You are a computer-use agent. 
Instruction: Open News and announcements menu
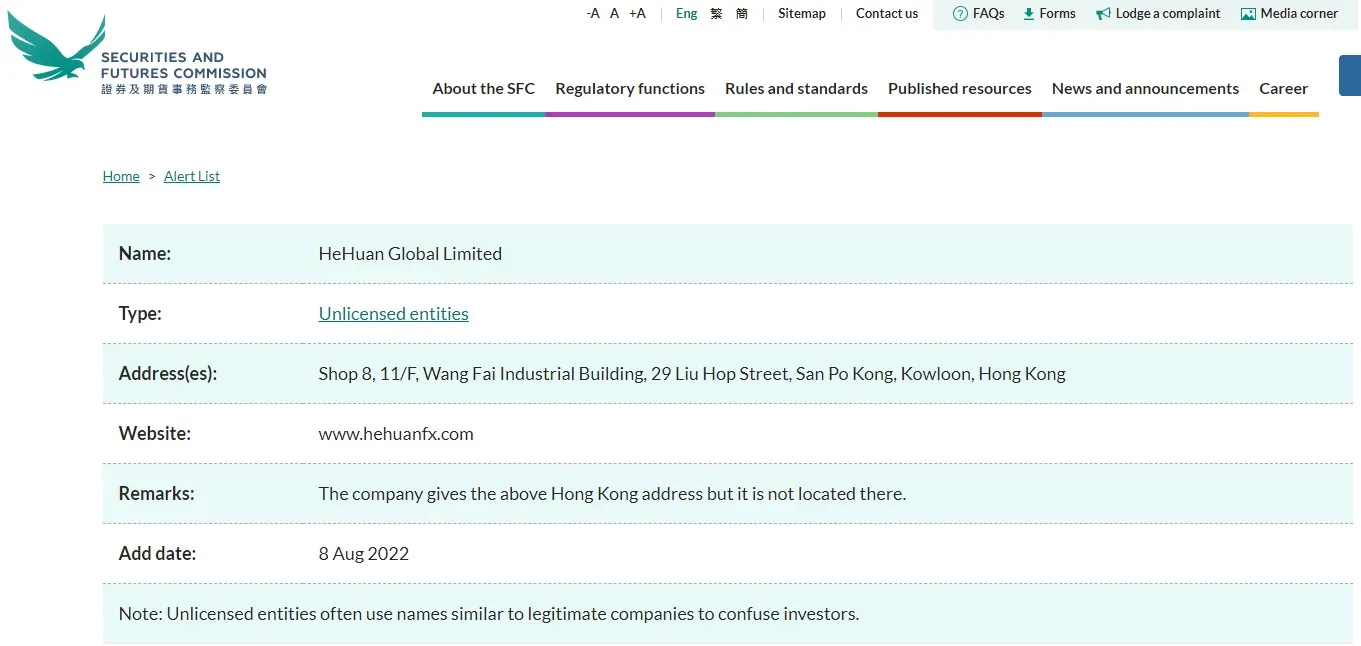(1145, 89)
